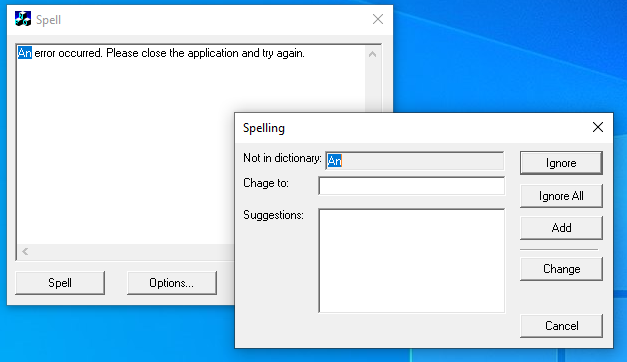627x362 pixels.
Task: Click highlighted word An in Spell text area
Action: coord(25,53)
